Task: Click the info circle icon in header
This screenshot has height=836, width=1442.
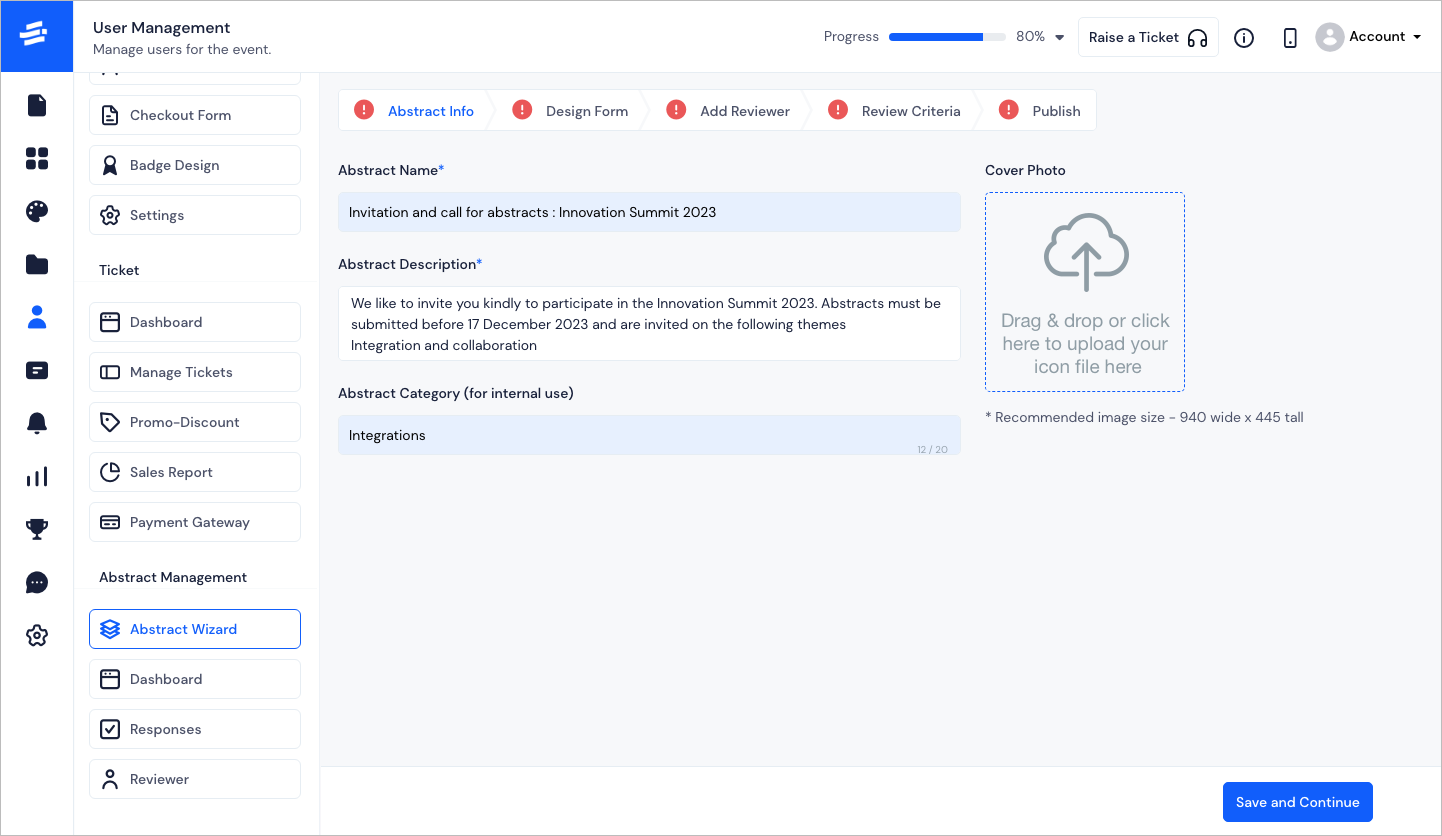Action: click(x=1244, y=38)
